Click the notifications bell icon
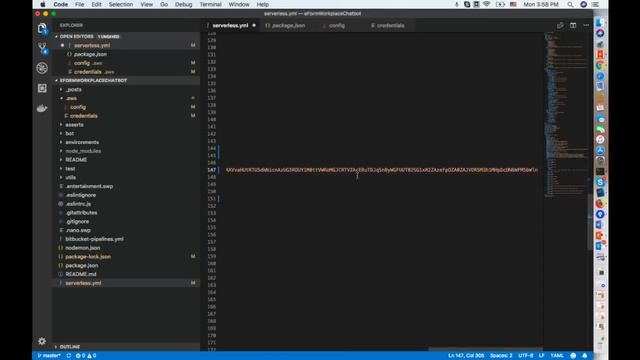The image size is (640, 360). pyautogui.click(x=584, y=356)
